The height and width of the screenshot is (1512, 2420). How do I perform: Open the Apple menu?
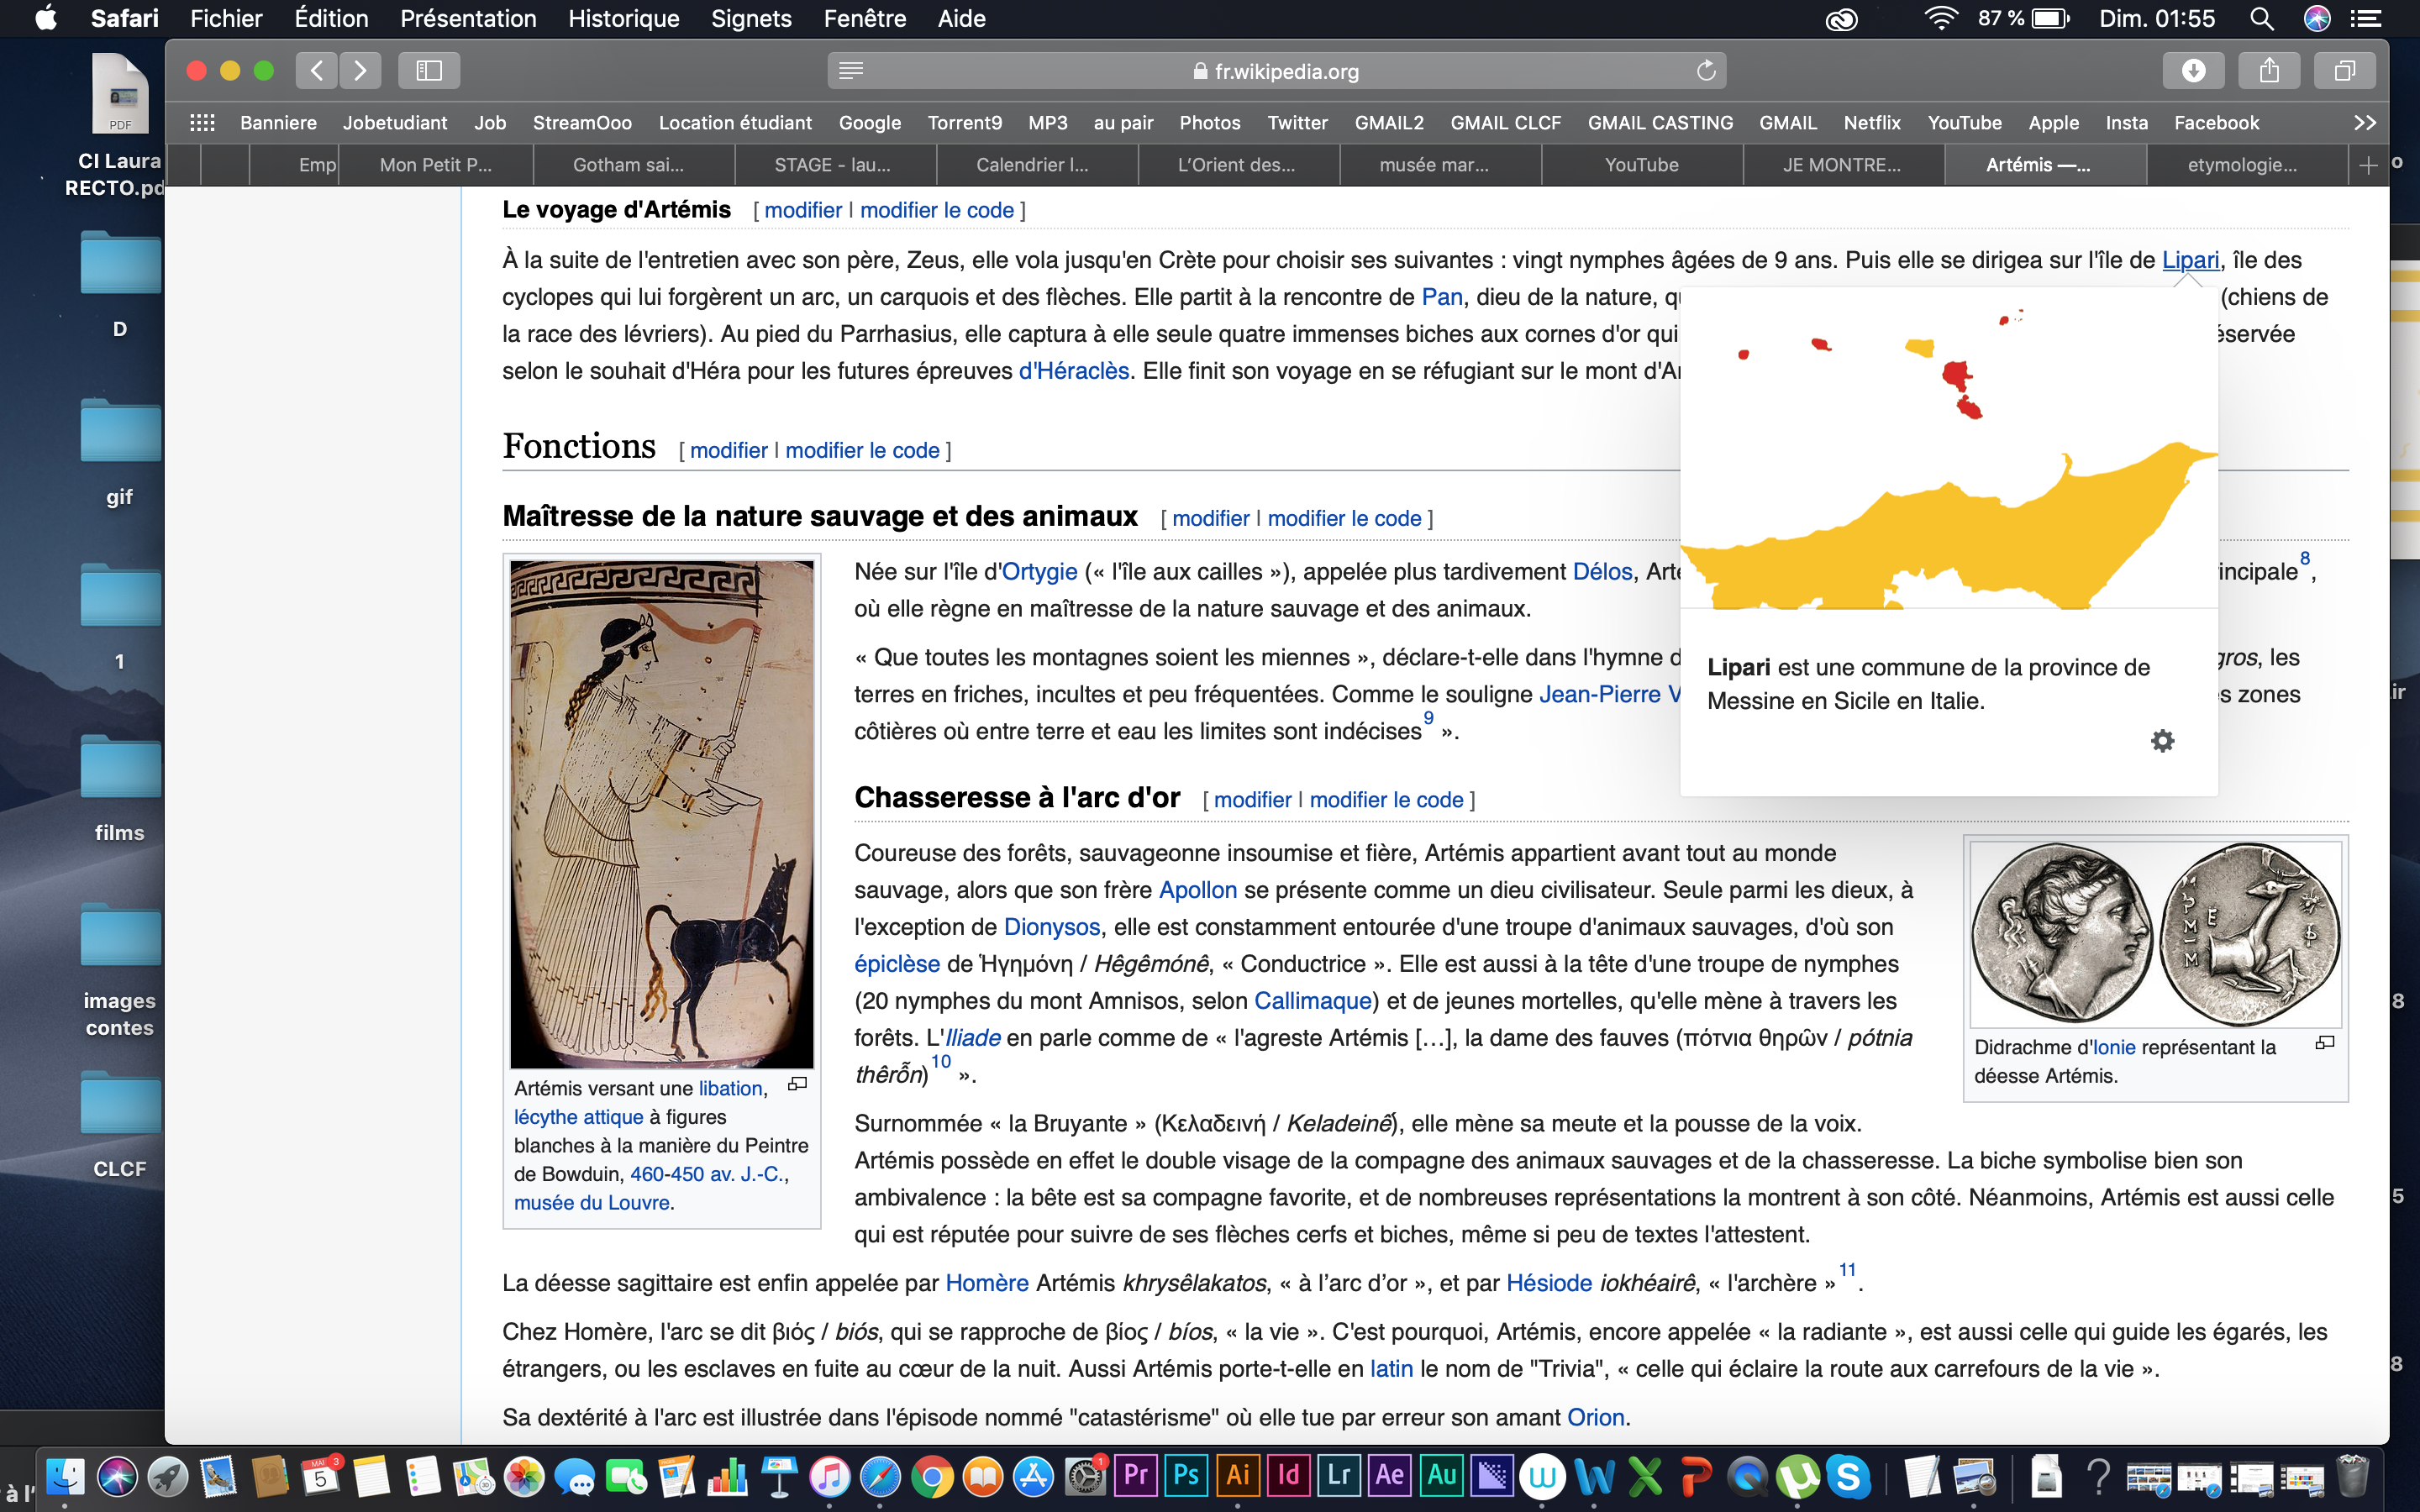(x=46, y=18)
